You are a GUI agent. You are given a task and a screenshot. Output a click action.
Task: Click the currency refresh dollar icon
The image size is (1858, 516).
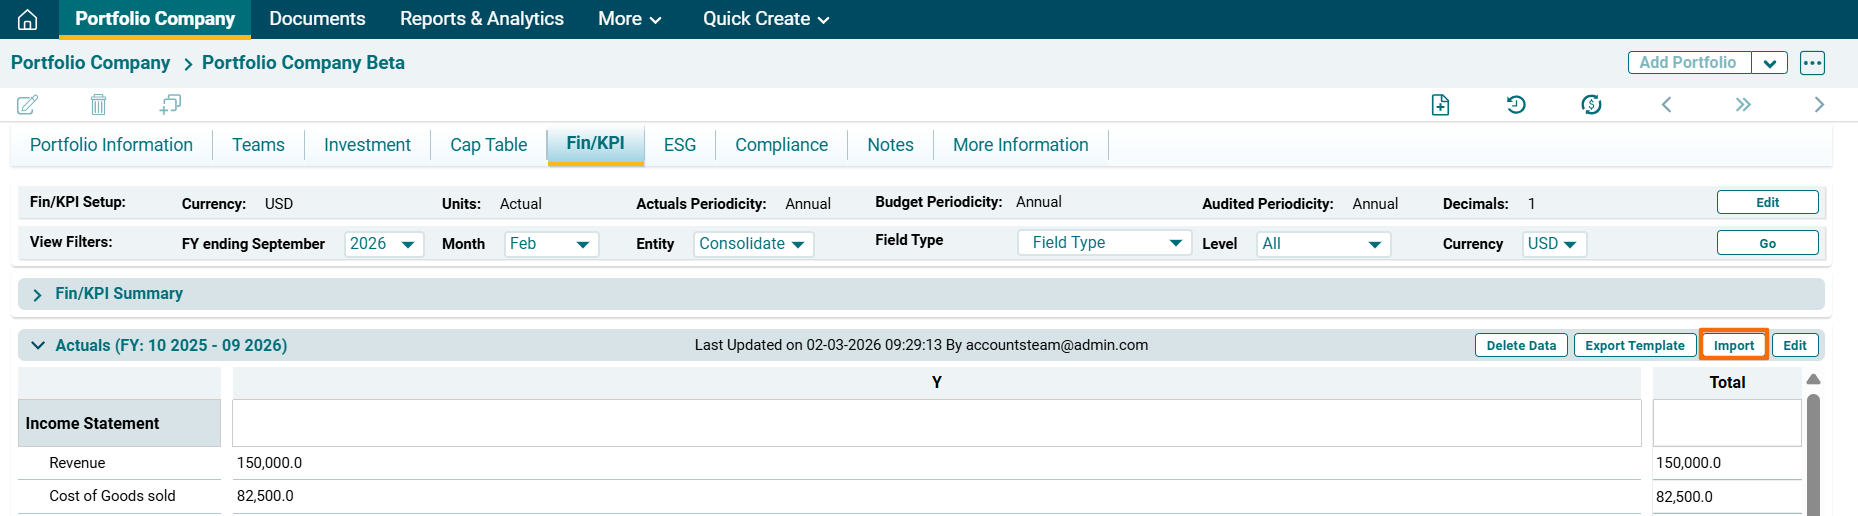[1591, 105]
